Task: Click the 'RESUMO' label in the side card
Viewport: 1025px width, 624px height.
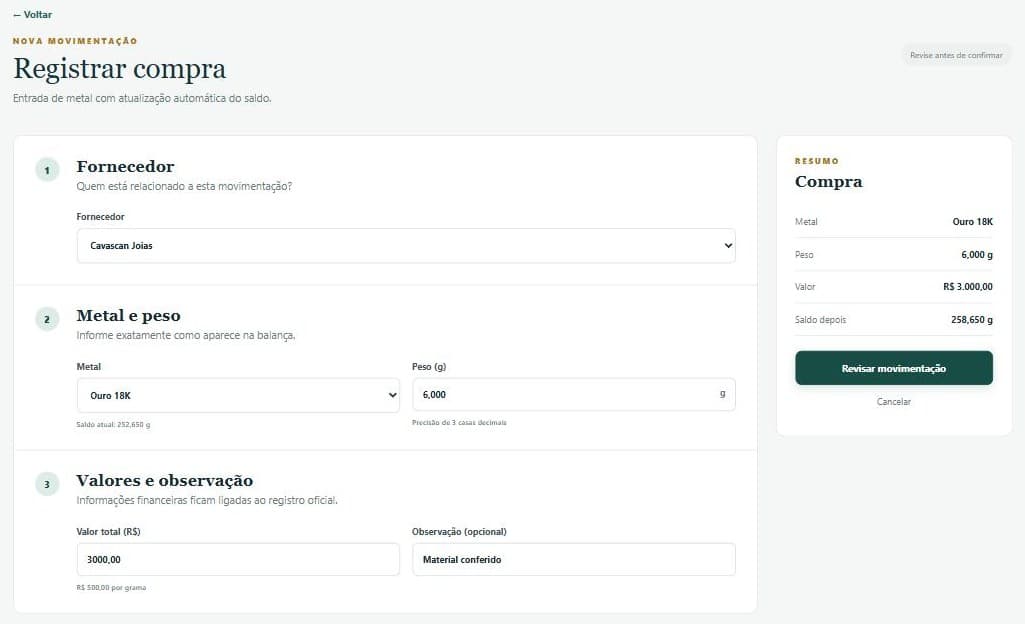Action: tap(816, 161)
